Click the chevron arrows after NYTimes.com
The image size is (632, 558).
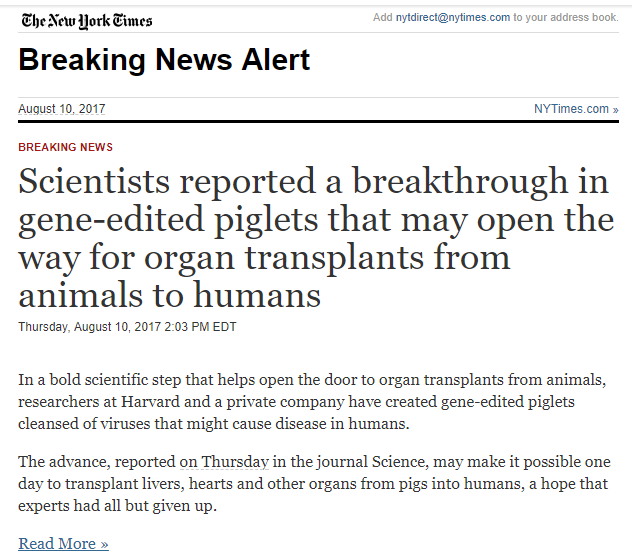(615, 110)
